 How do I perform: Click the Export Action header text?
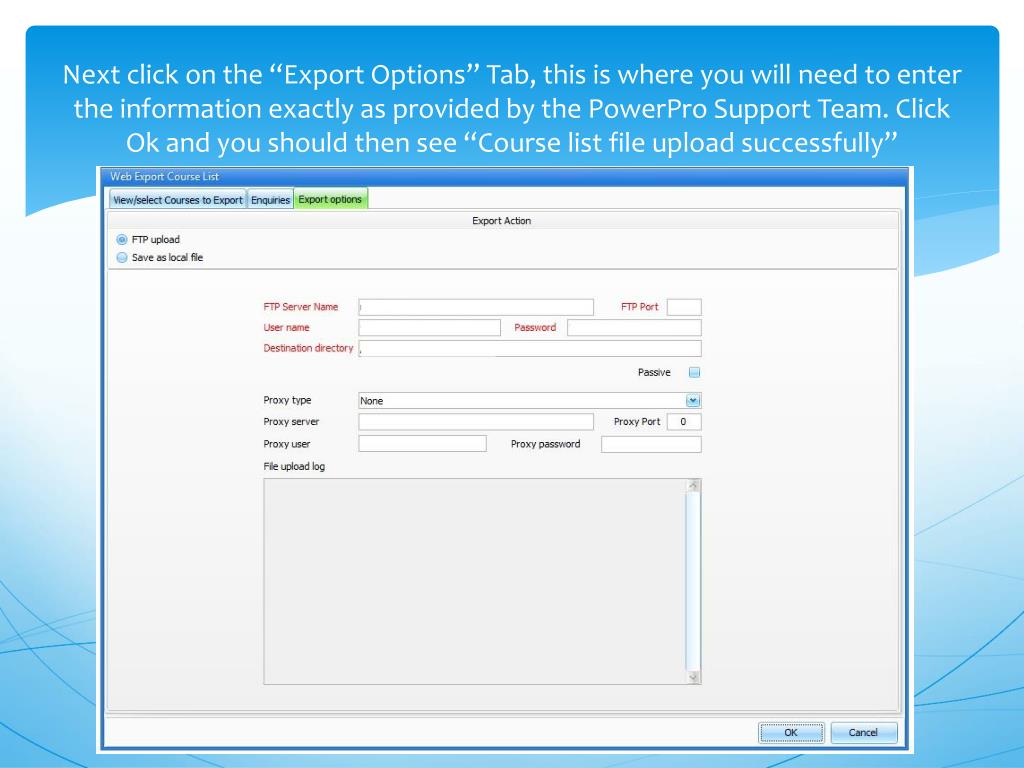(x=502, y=221)
